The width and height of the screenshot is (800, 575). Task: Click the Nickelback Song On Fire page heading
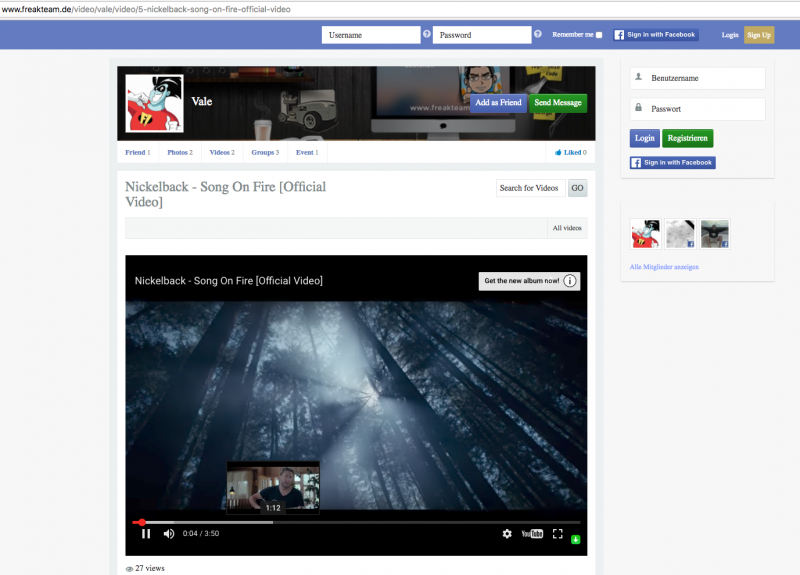[226, 194]
